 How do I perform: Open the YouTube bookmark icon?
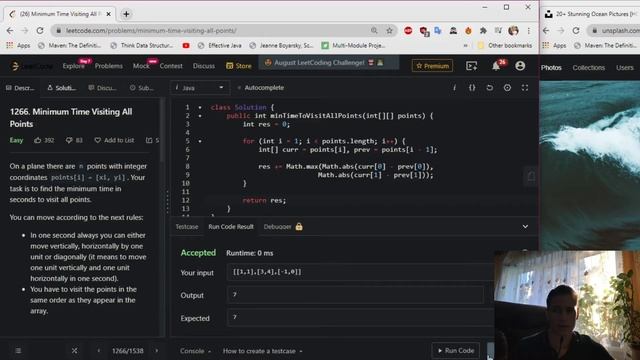pyautogui.click(x=186, y=45)
